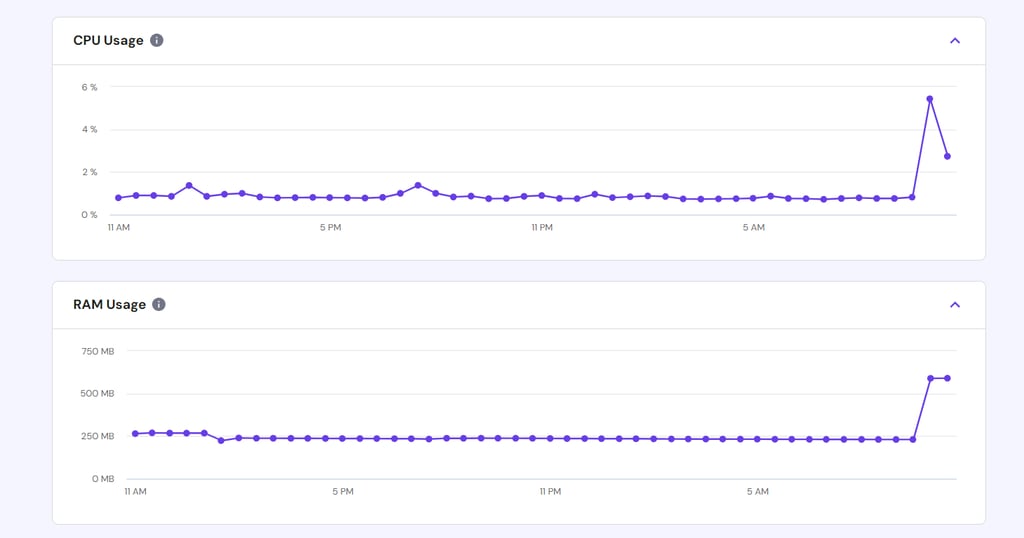Image resolution: width=1024 pixels, height=538 pixels.
Task: Click the 5 PM label on RAM chart
Action: pyautogui.click(x=343, y=492)
